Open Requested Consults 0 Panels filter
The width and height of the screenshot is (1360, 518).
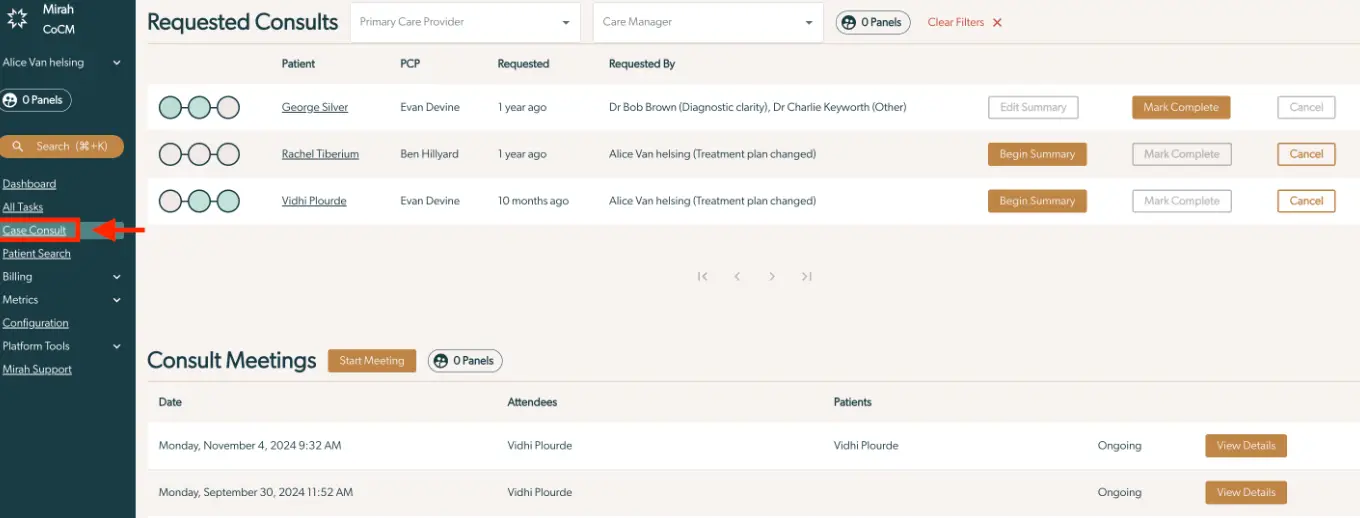tap(873, 22)
